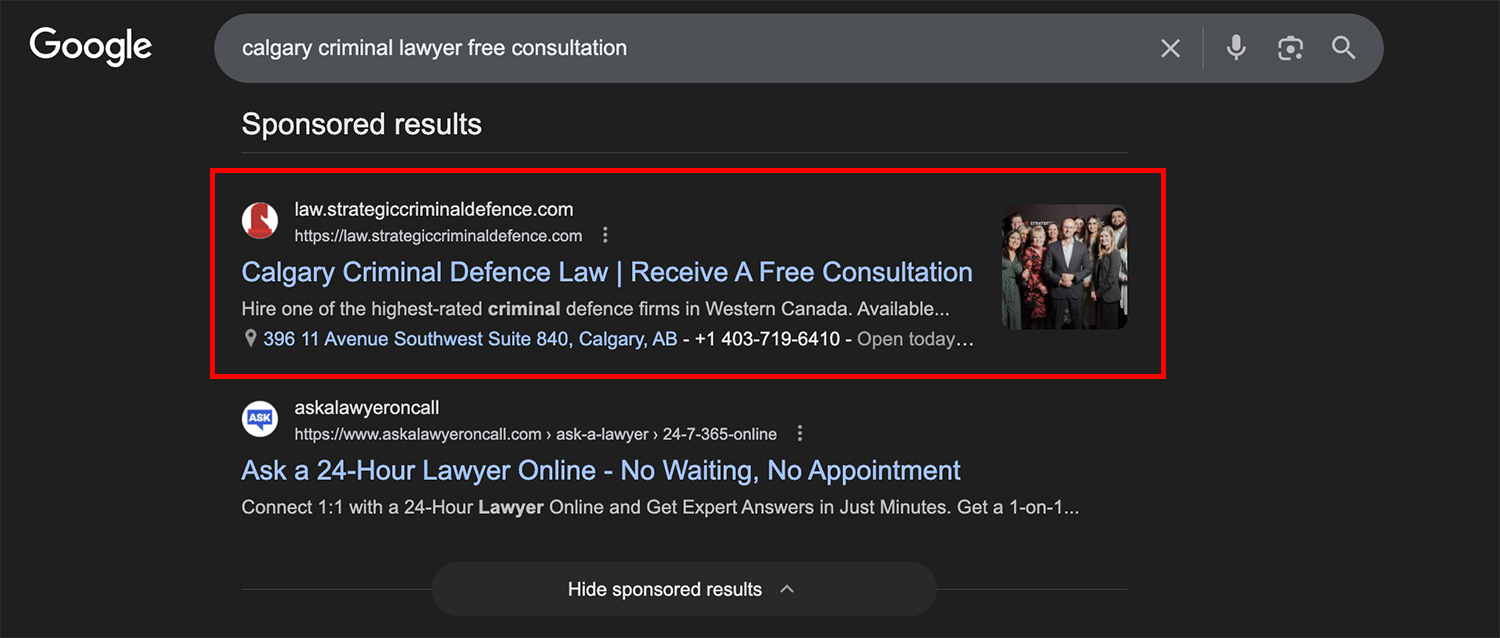Click the https://law.strategiccriminaldefence.com URL
Image resolution: width=1500 pixels, height=638 pixels.
pyautogui.click(x=437, y=236)
